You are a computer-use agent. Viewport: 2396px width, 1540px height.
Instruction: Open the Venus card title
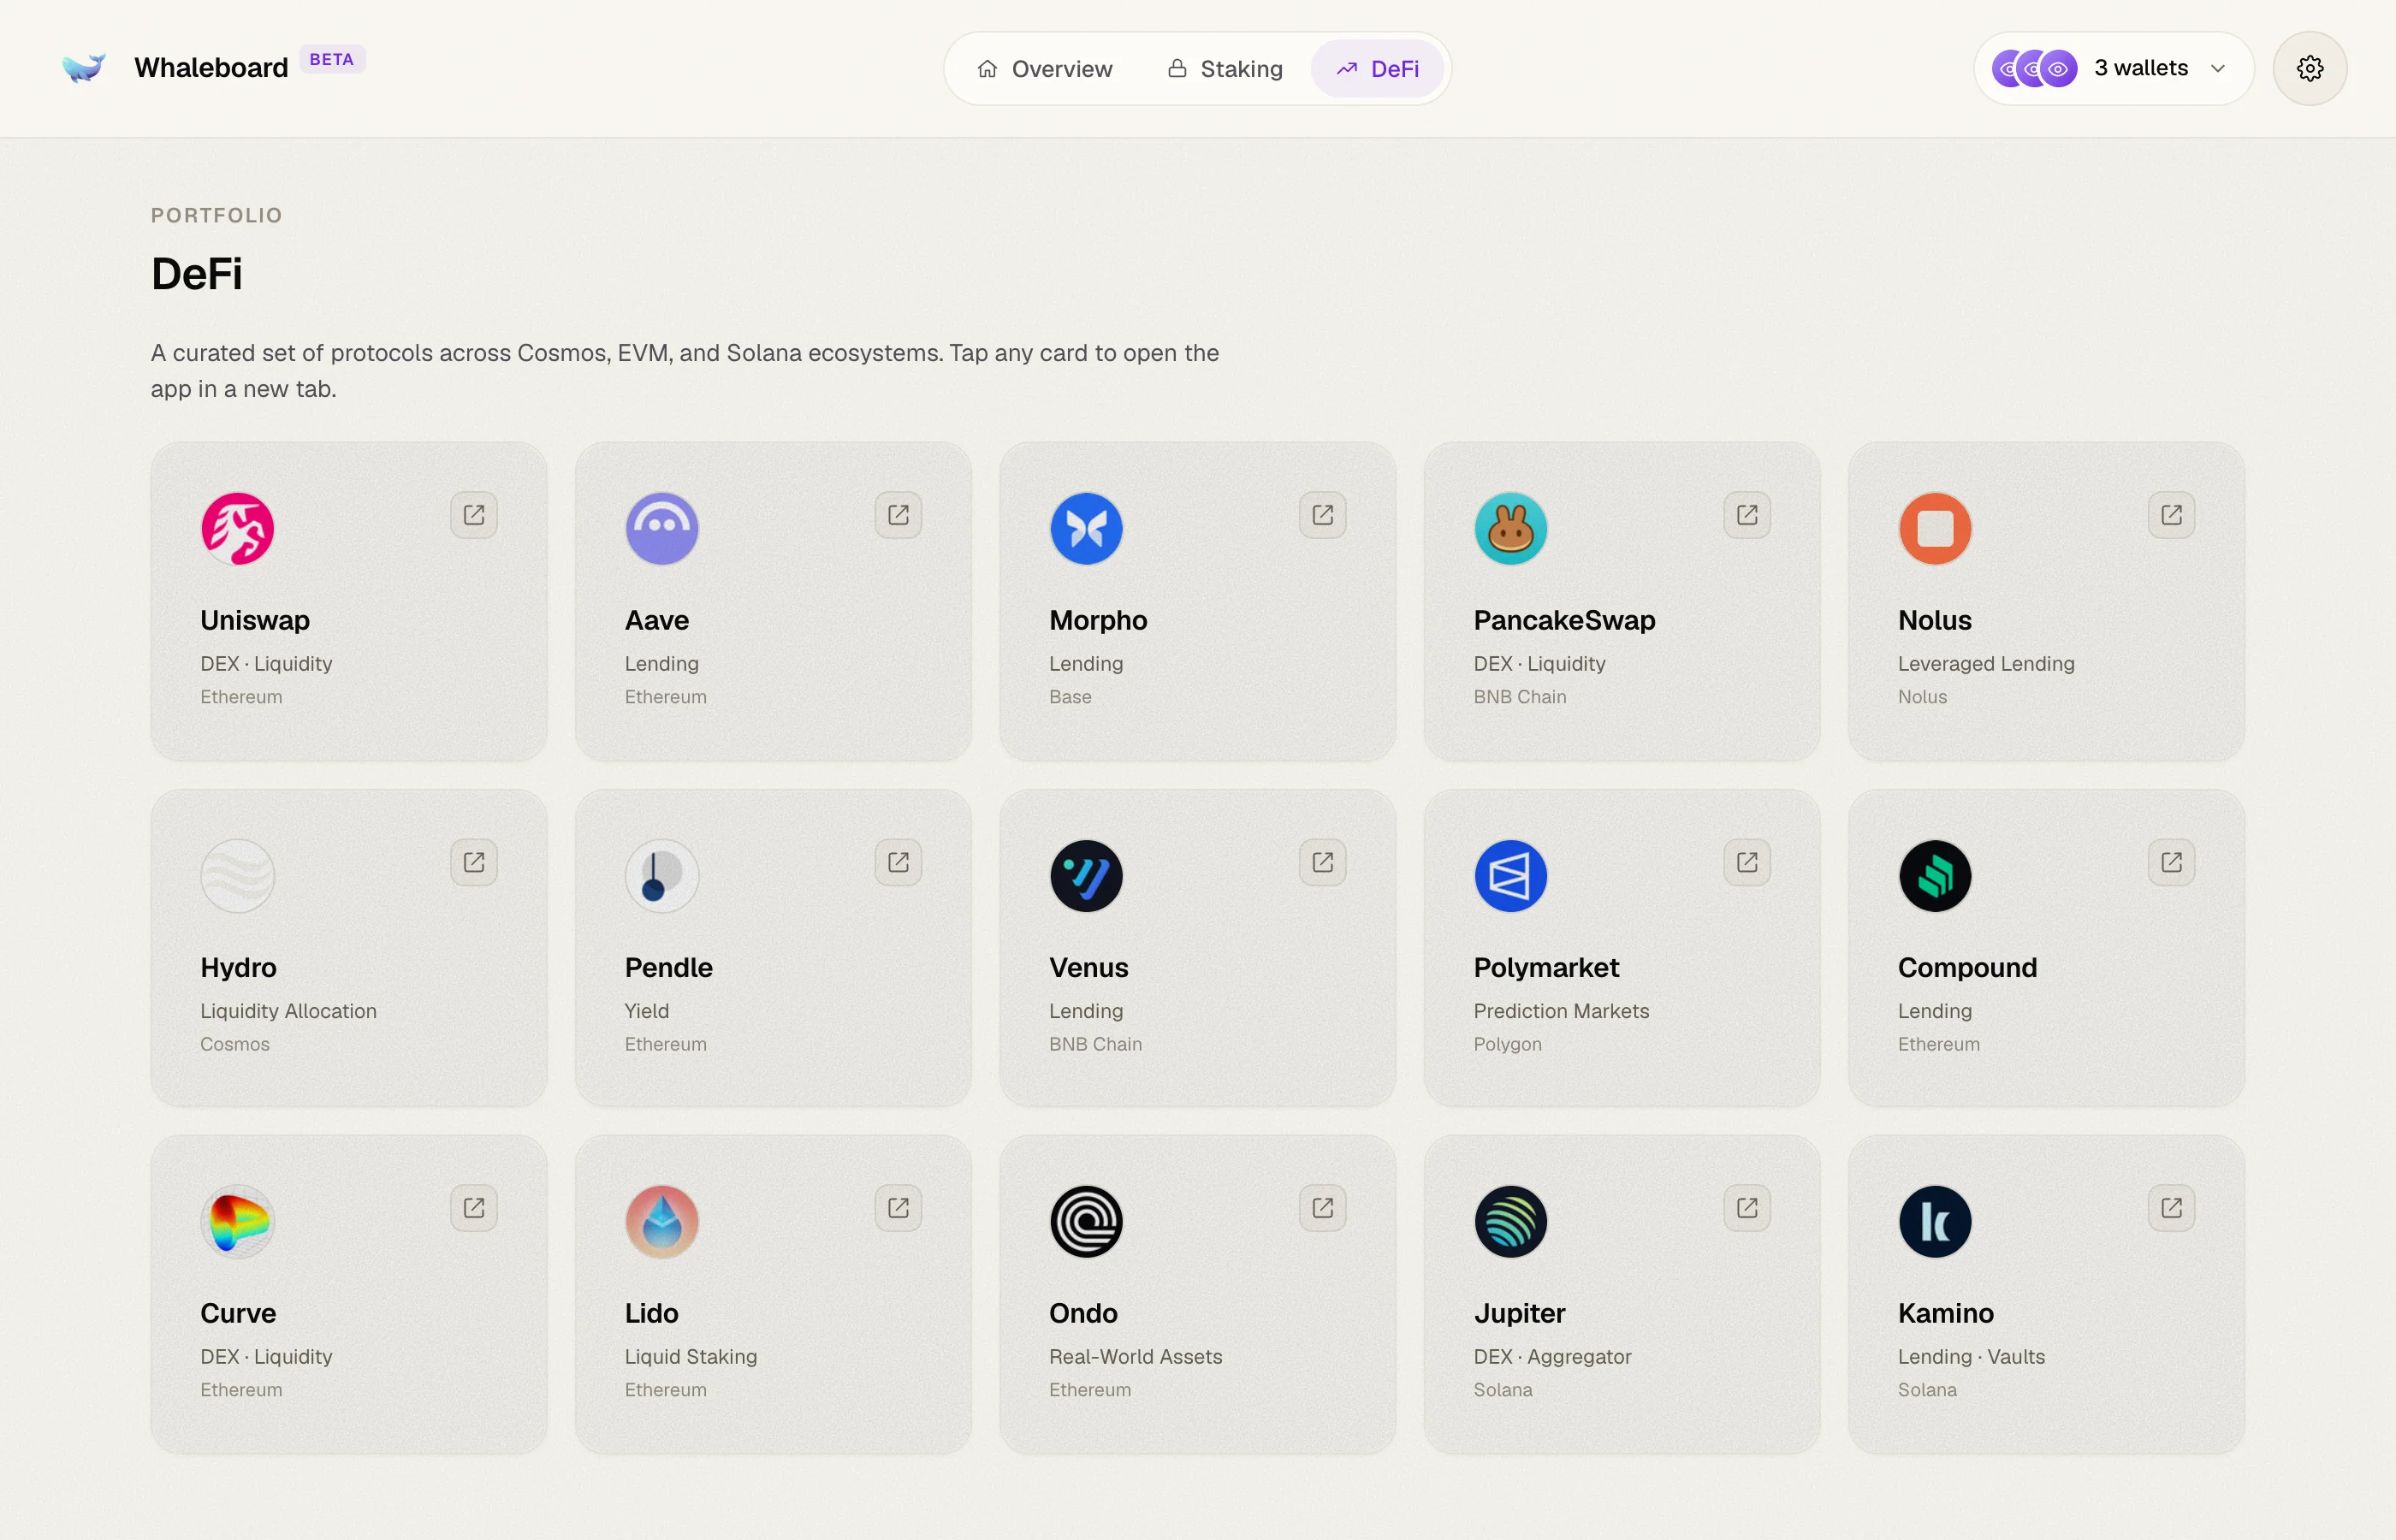tap(1088, 968)
